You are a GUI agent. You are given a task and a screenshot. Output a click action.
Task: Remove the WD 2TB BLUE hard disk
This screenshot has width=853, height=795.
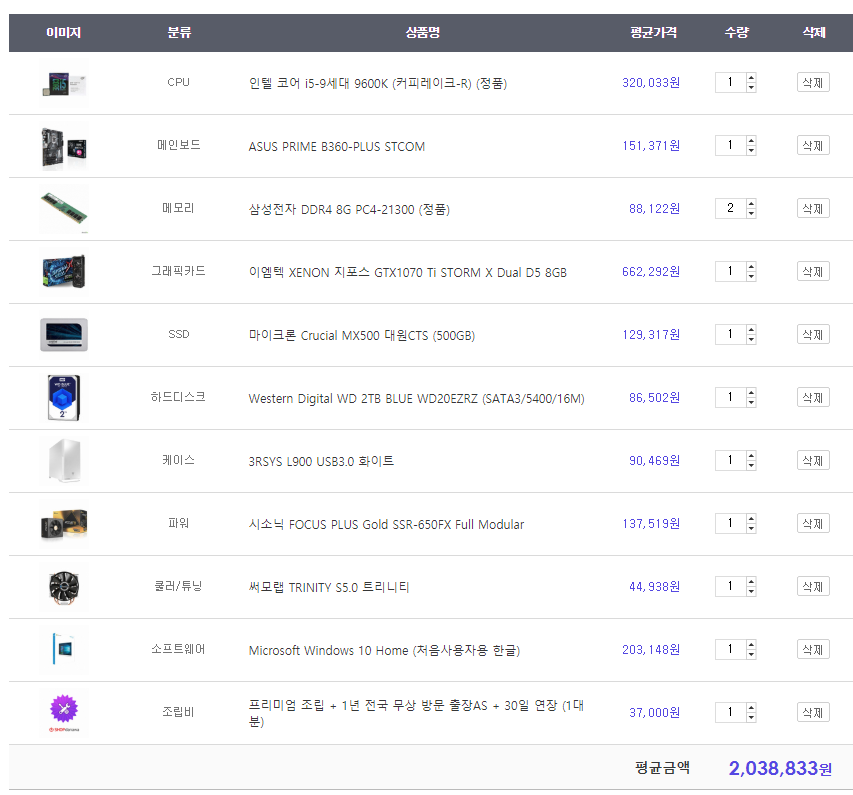pyautogui.click(x=813, y=398)
